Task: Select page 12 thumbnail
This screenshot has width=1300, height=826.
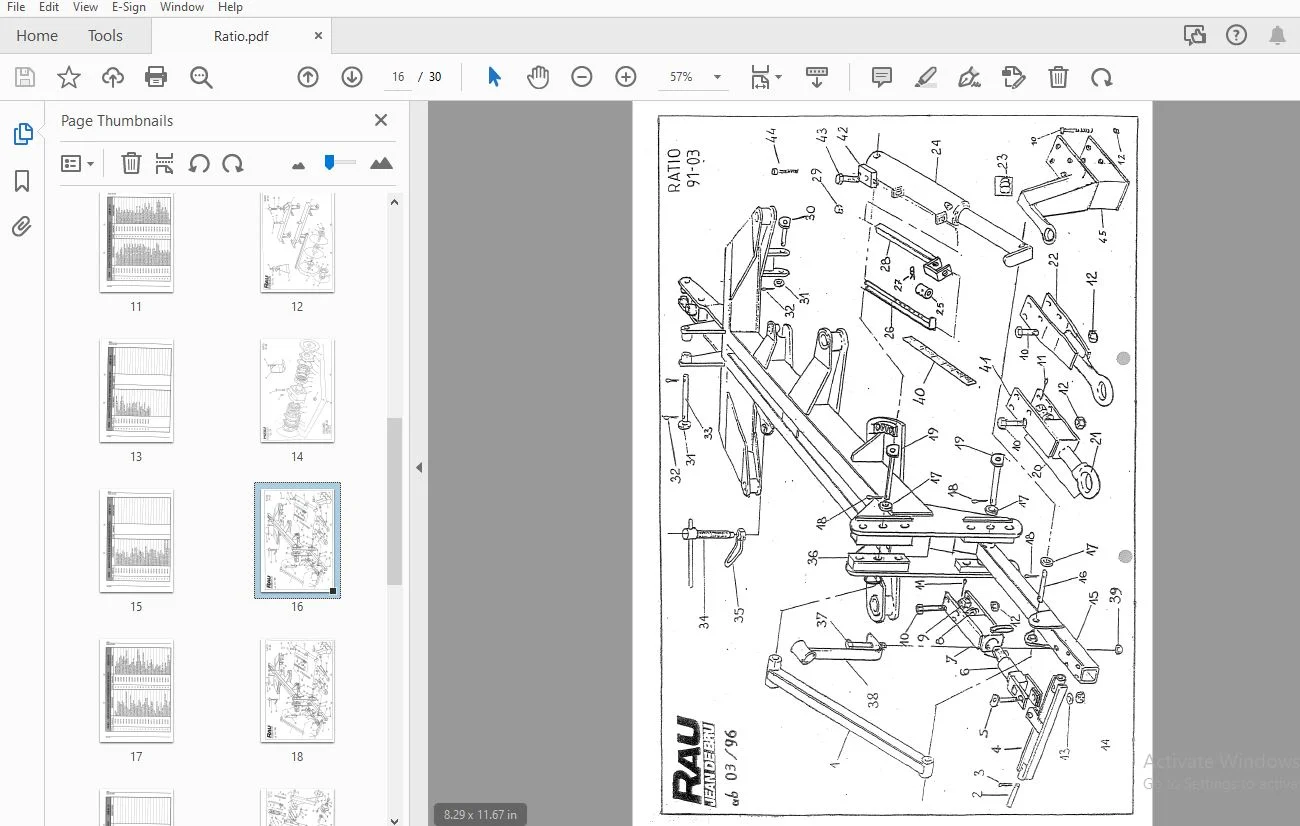Action: pyautogui.click(x=297, y=244)
